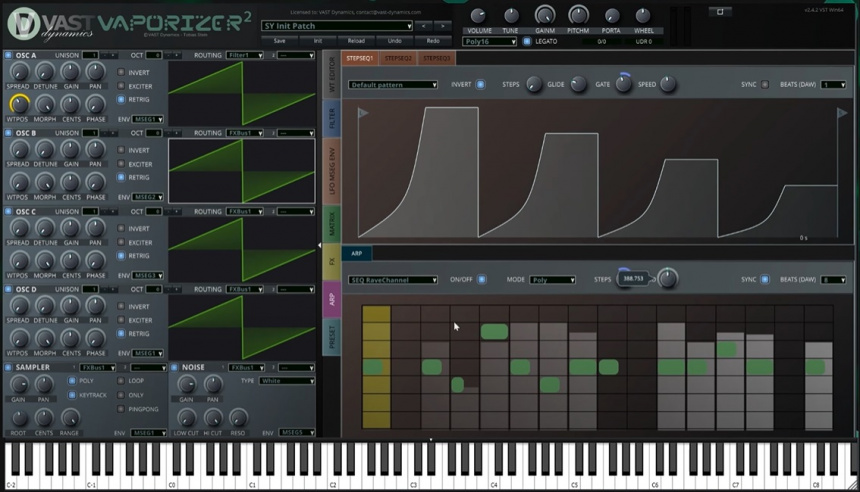Screen dimensions: 860x492
Task: Click the step sequencer GATE knob
Action: click(623, 84)
